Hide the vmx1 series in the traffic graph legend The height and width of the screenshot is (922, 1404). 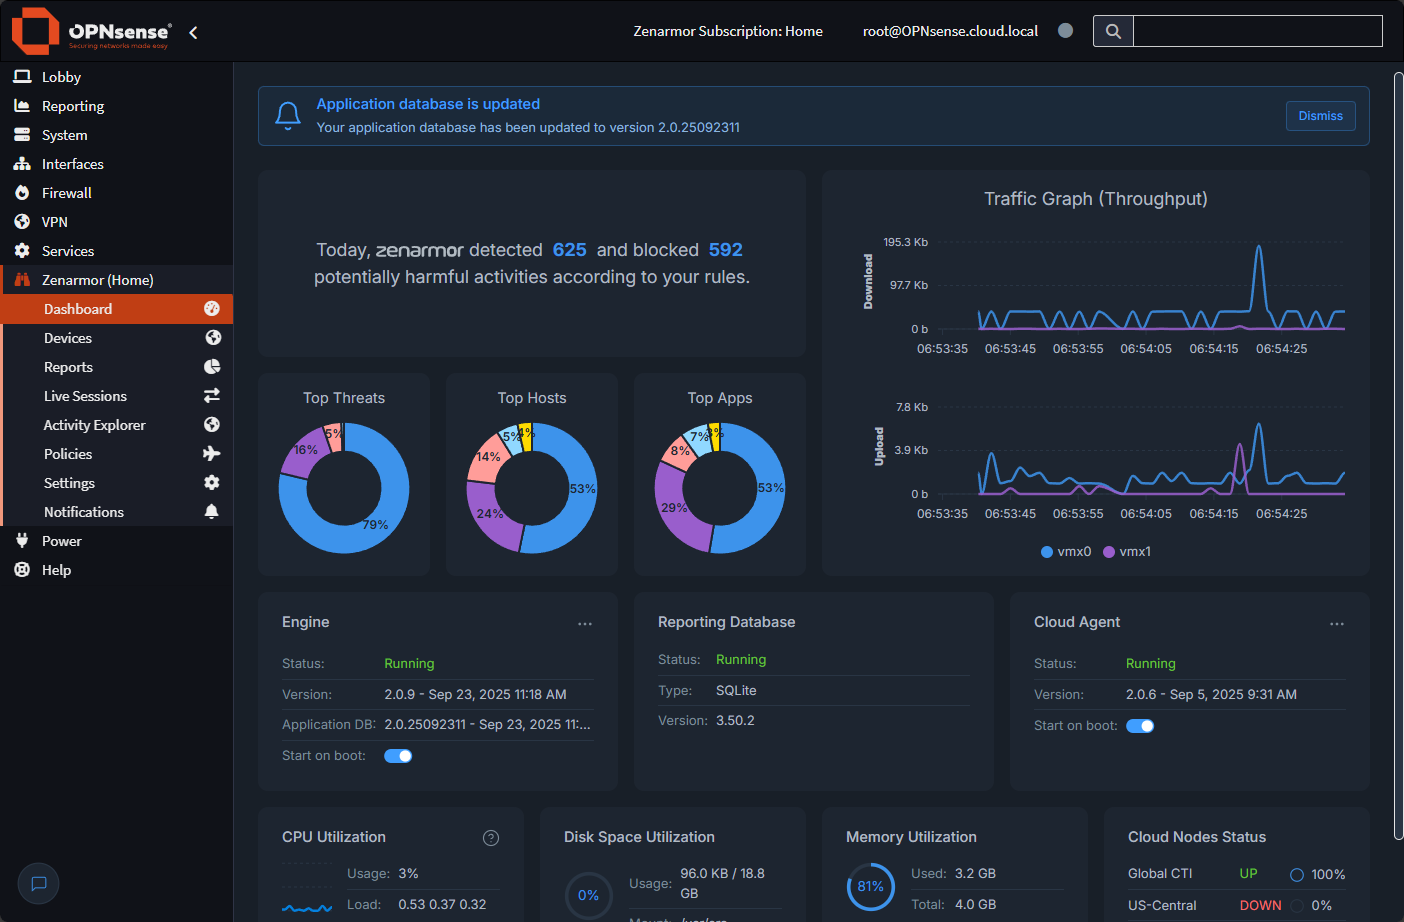pyautogui.click(x=1127, y=551)
